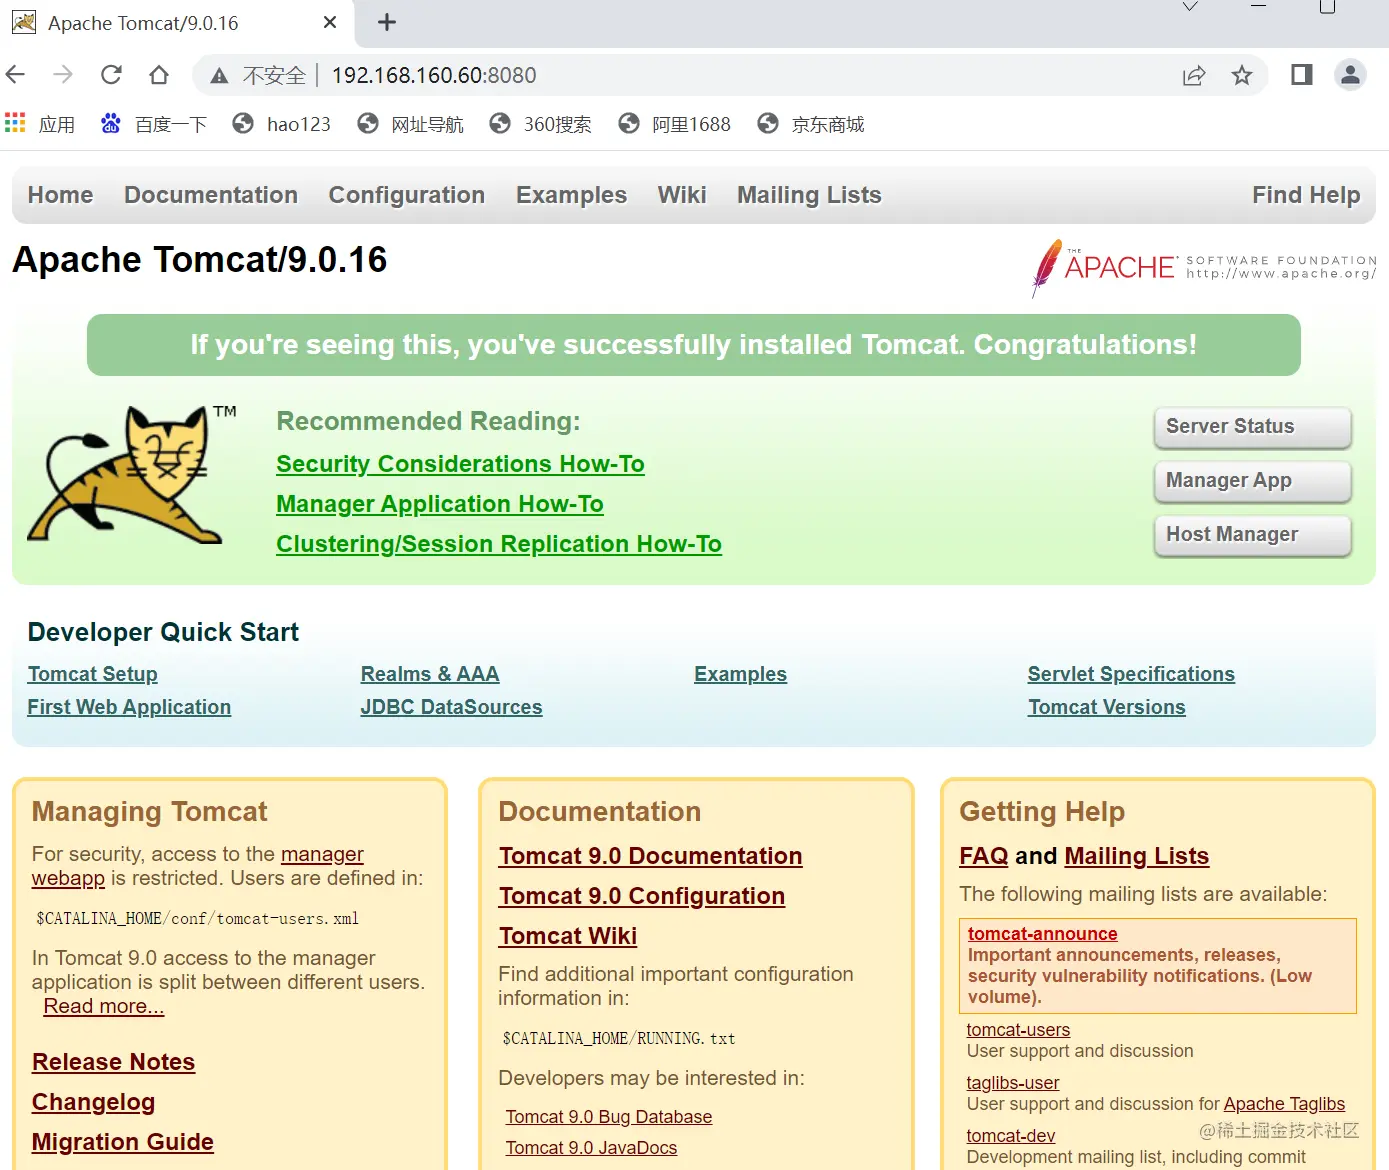Click the Tomcat cat logo
Viewport: 1389px width, 1170px height.
coord(131,474)
